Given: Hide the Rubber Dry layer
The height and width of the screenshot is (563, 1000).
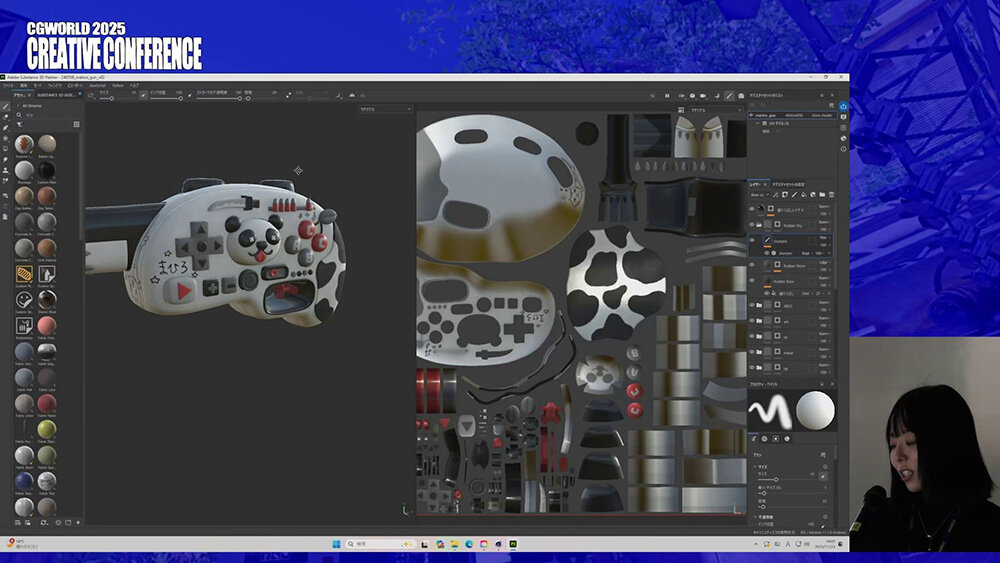Looking at the screenshot, I should tap(752, 225).
